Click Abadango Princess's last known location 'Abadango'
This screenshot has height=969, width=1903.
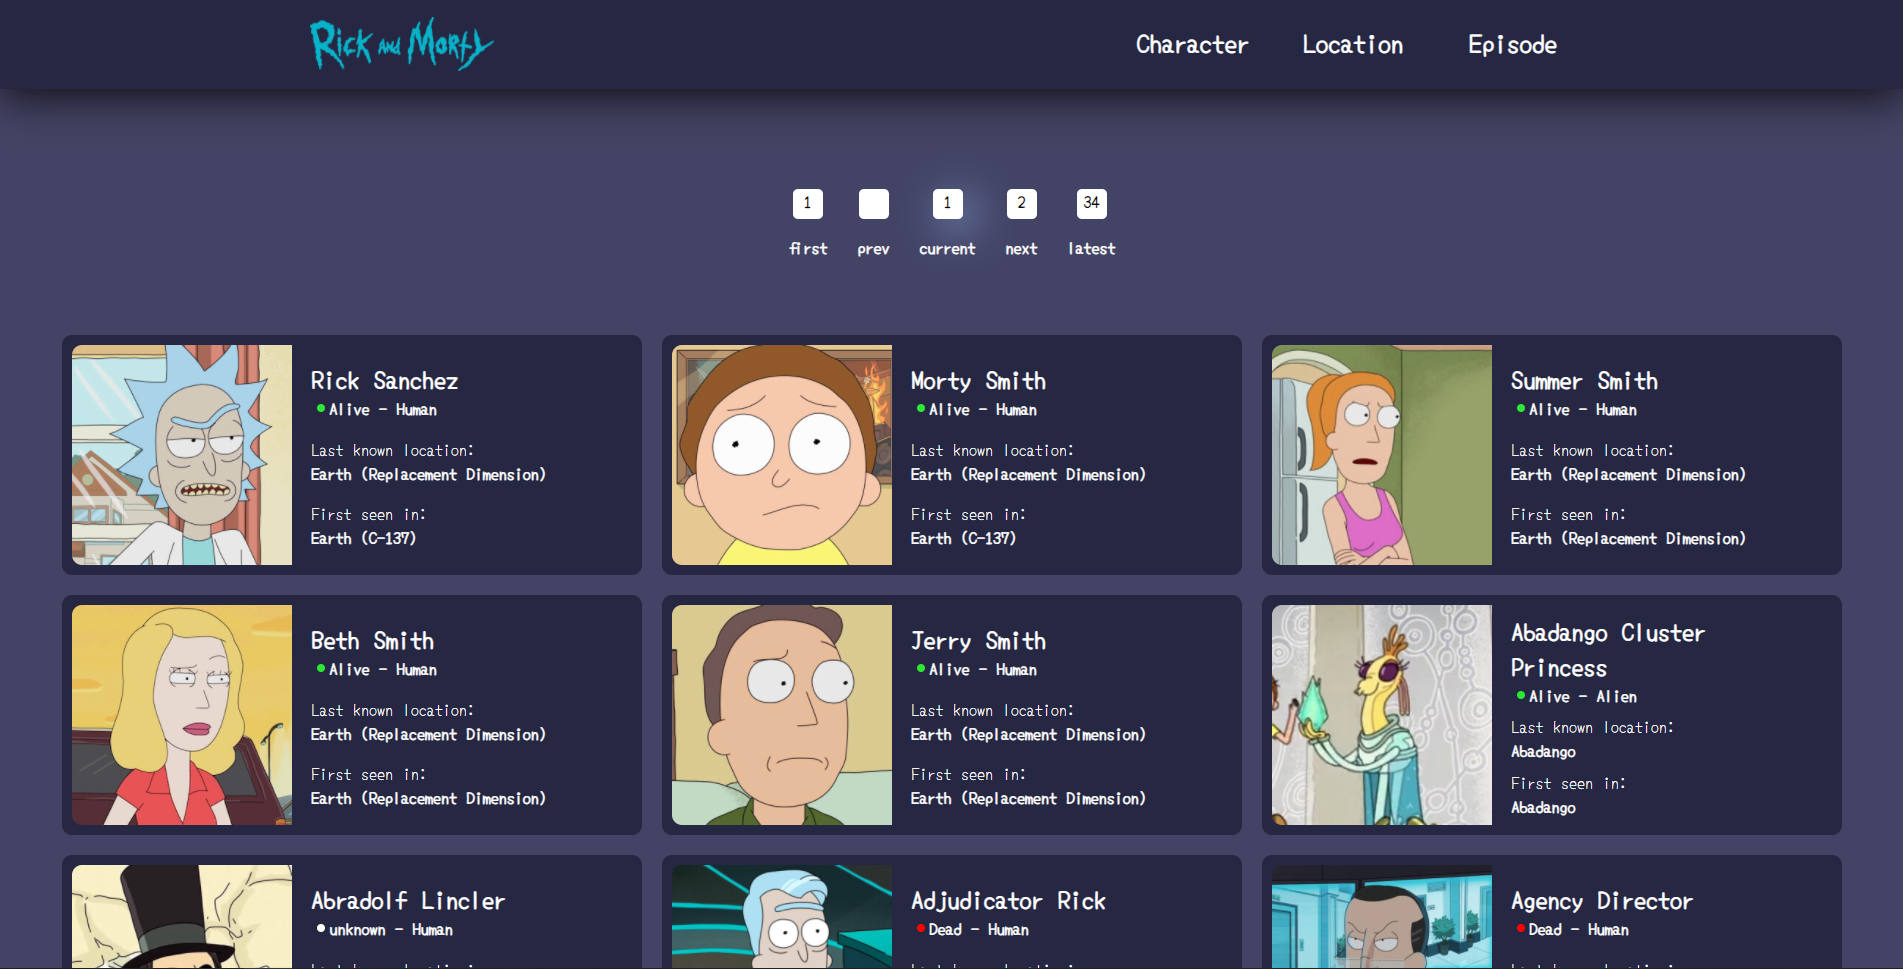[1543, 751]
